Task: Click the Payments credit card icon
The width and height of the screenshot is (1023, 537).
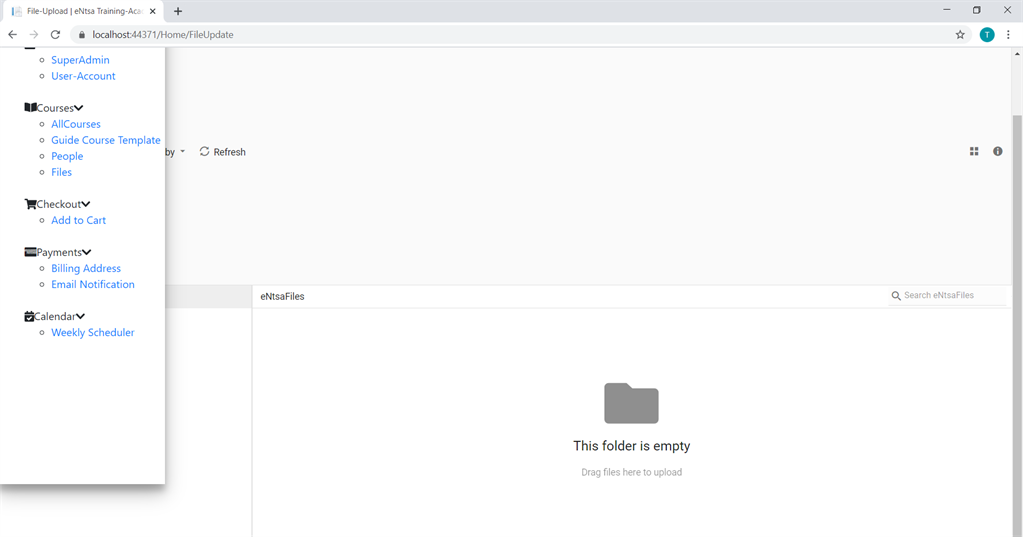Action: (30, 252)
